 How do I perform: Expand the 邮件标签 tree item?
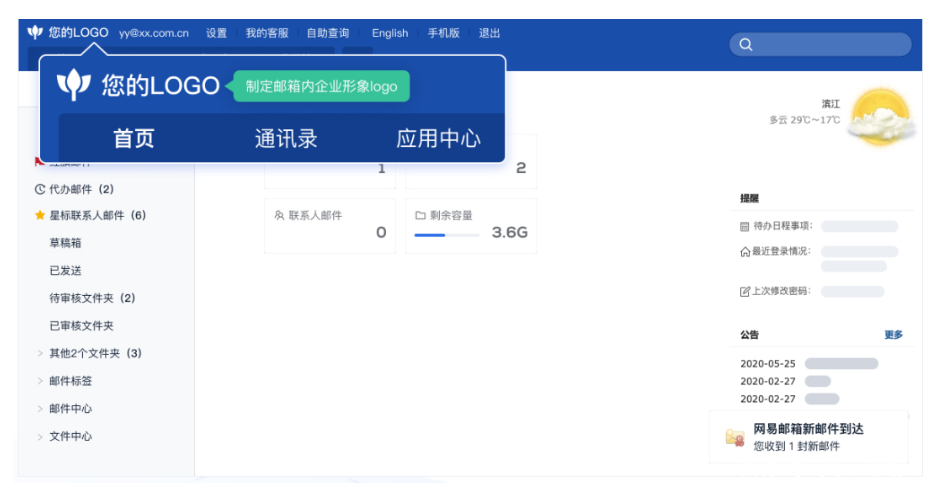(40, 381)
